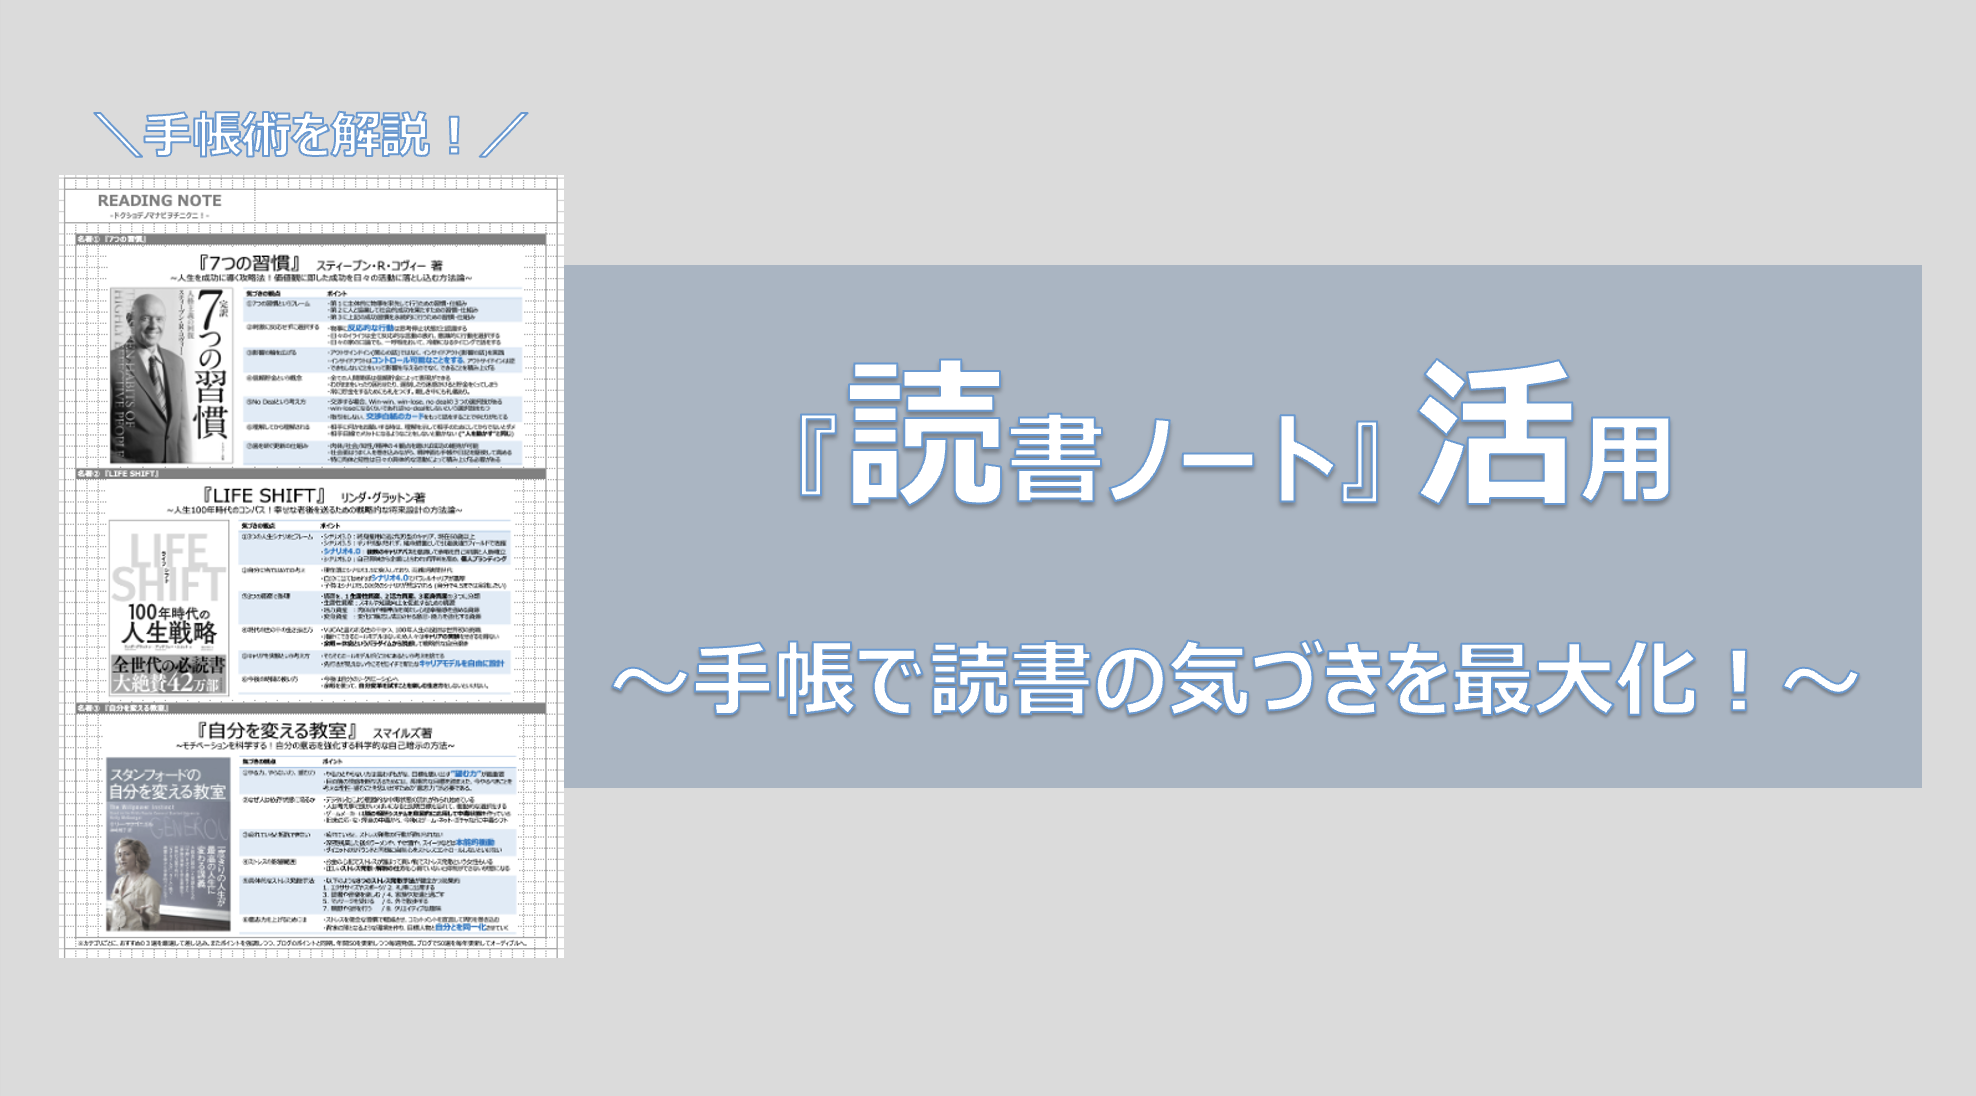
Task: Click the 『自分を変える教室』 section heading
Action: pyautogui.click(x=277, y=731)
